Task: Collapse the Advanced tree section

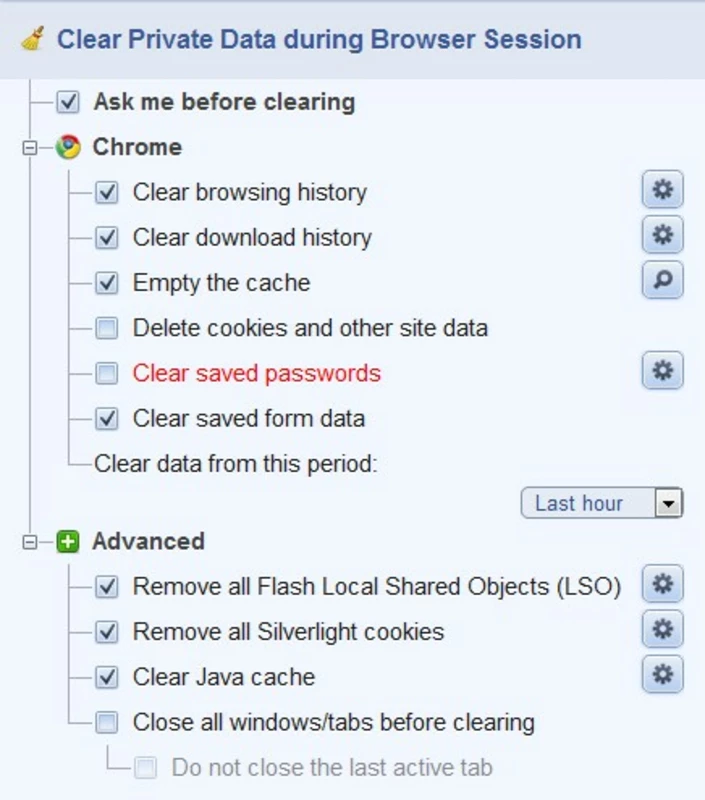Action: click(30, 542)
